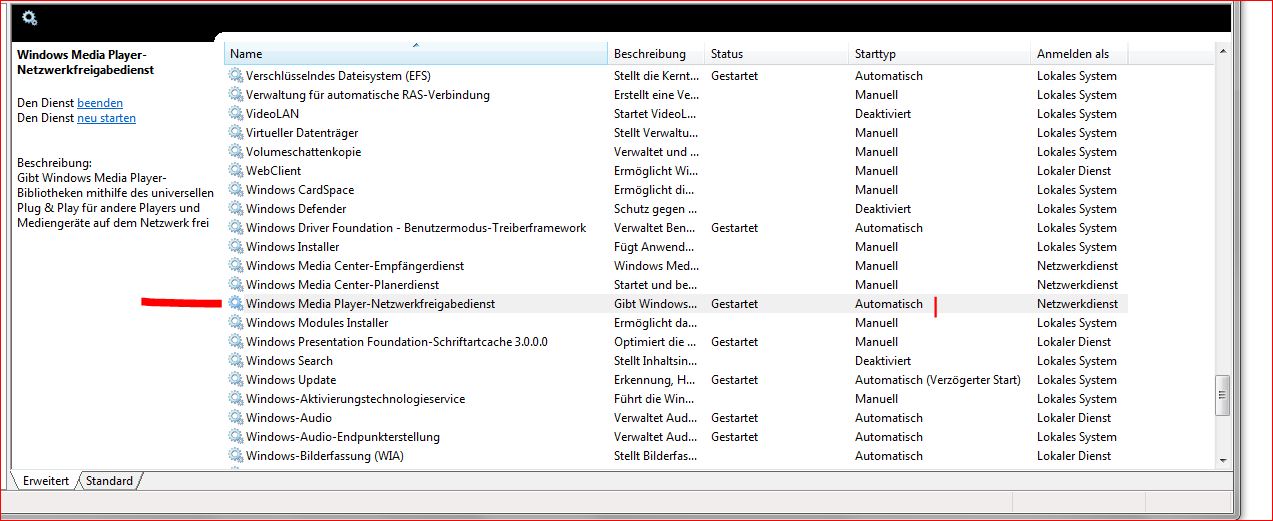Sort by the Name column header
Screen dimensions: 1273x521
point(416,54)
